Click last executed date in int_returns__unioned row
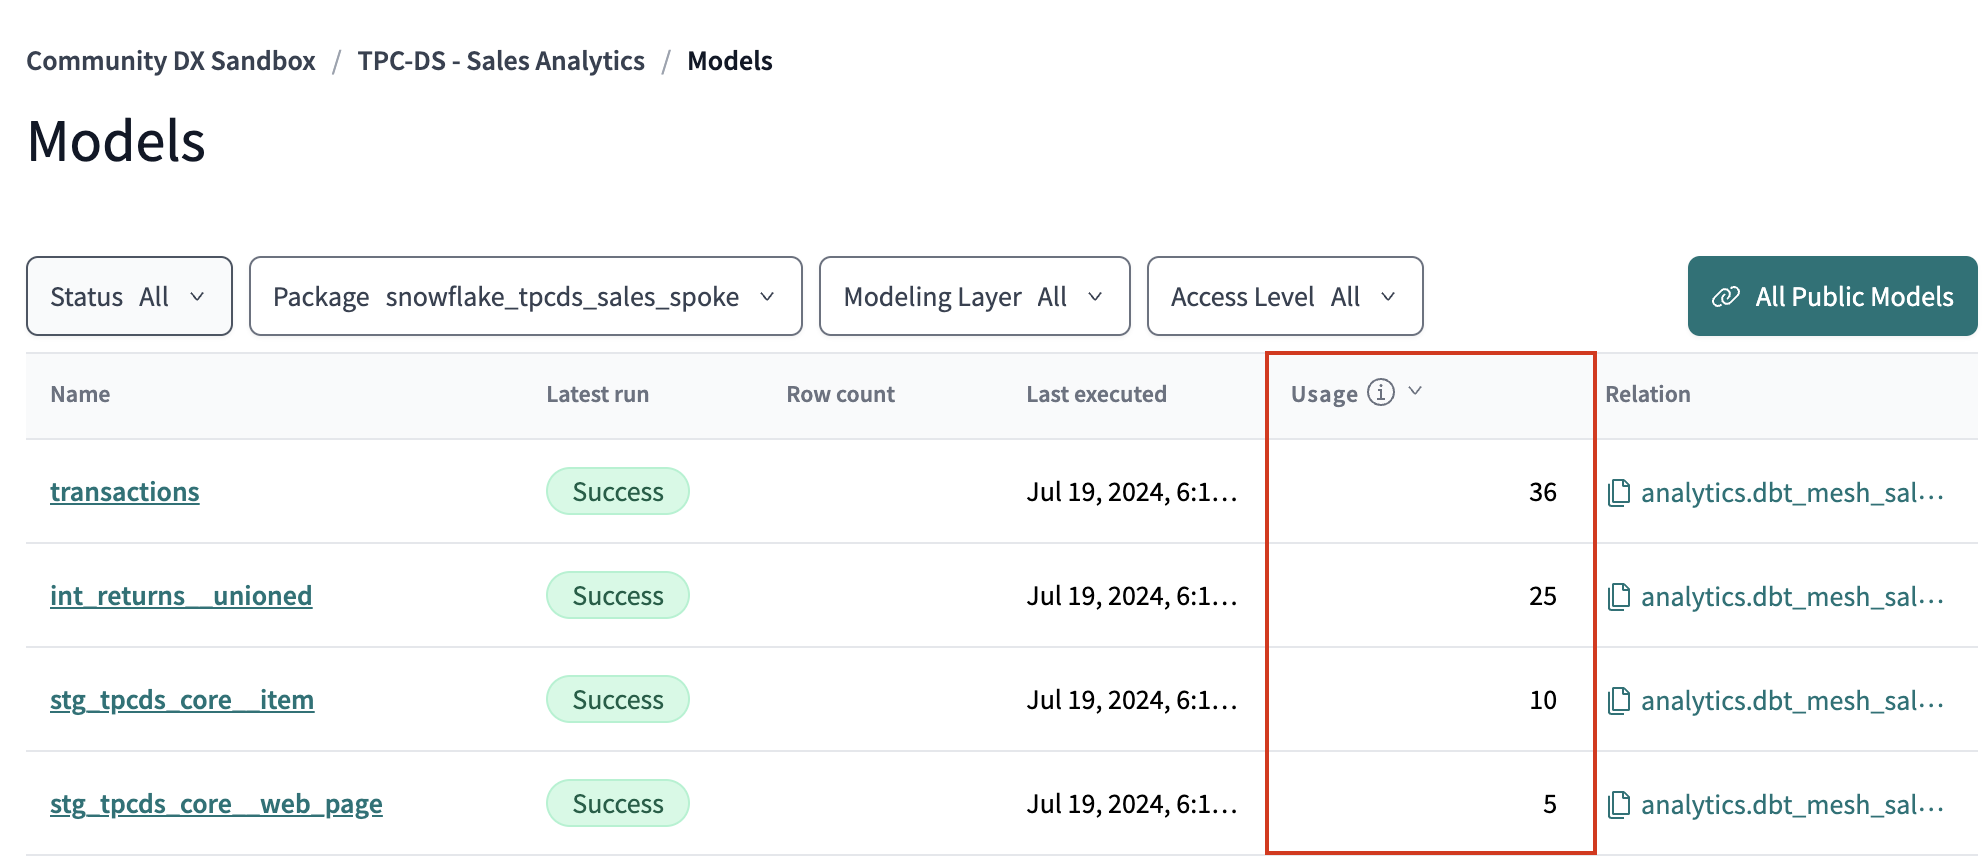The width and height of the screenshot is (1986, 862). click(1132, 596)
